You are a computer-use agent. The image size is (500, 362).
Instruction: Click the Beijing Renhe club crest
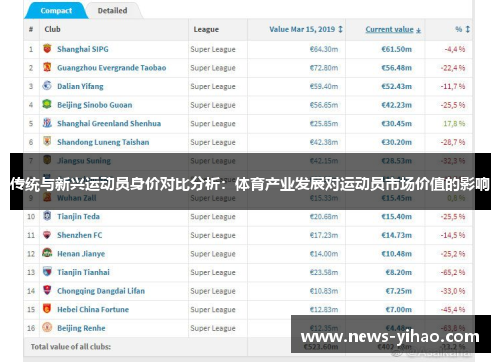(47, 327)
